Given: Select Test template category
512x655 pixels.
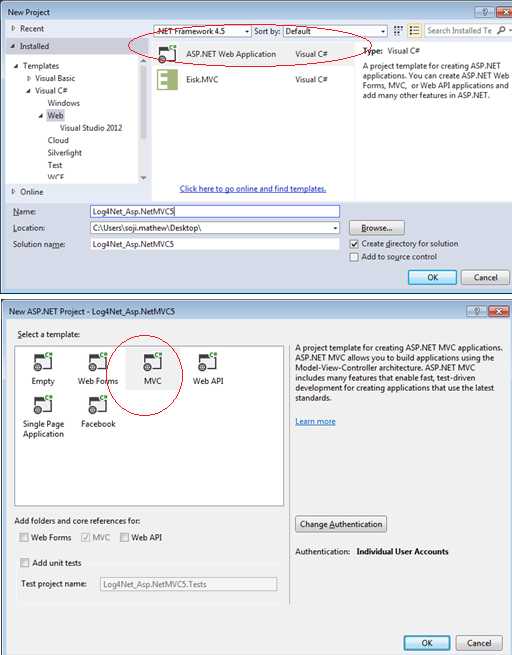Looking at the screenshot, I should click(x=55, y=165).
